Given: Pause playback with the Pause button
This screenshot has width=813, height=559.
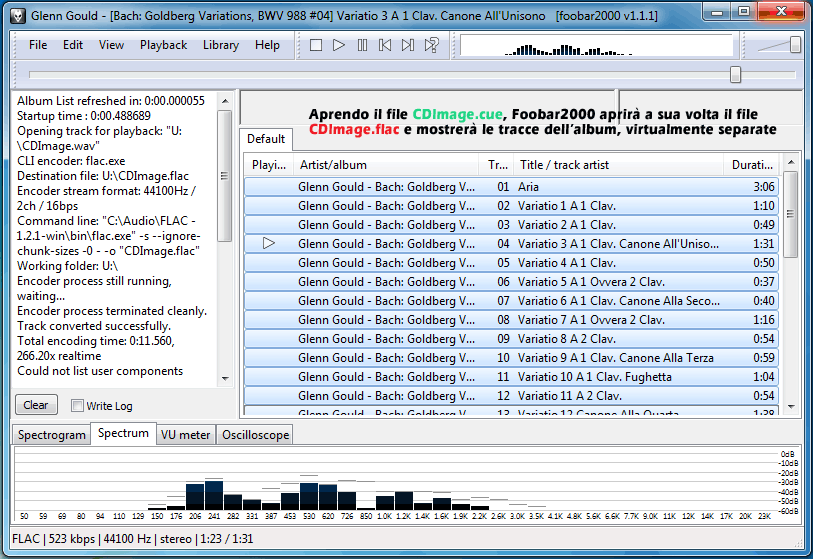Looking at the screenshot, I should (x=362, y=45).
